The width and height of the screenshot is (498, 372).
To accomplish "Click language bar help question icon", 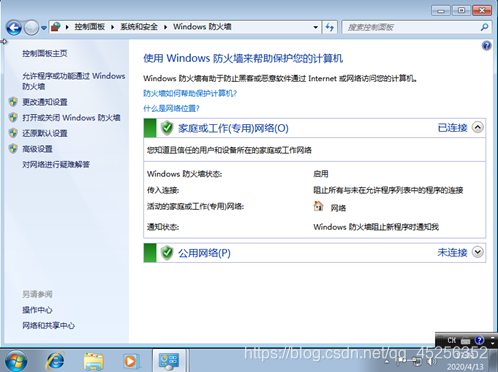I will (479, 340).
